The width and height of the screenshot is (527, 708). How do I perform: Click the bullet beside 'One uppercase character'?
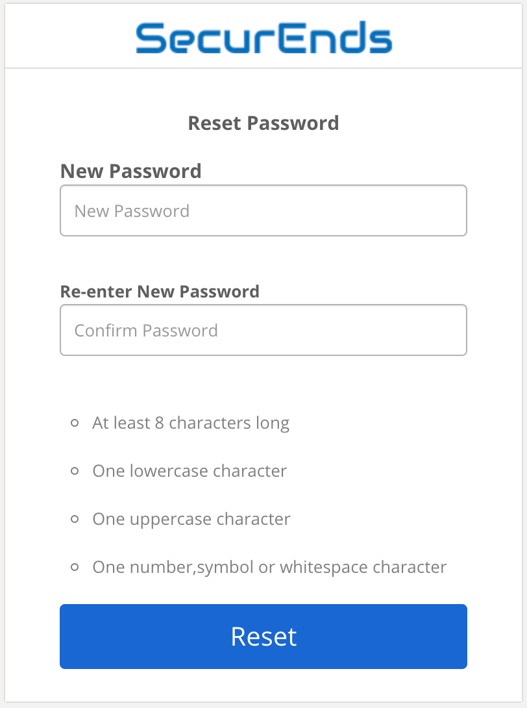coord(75,519)
